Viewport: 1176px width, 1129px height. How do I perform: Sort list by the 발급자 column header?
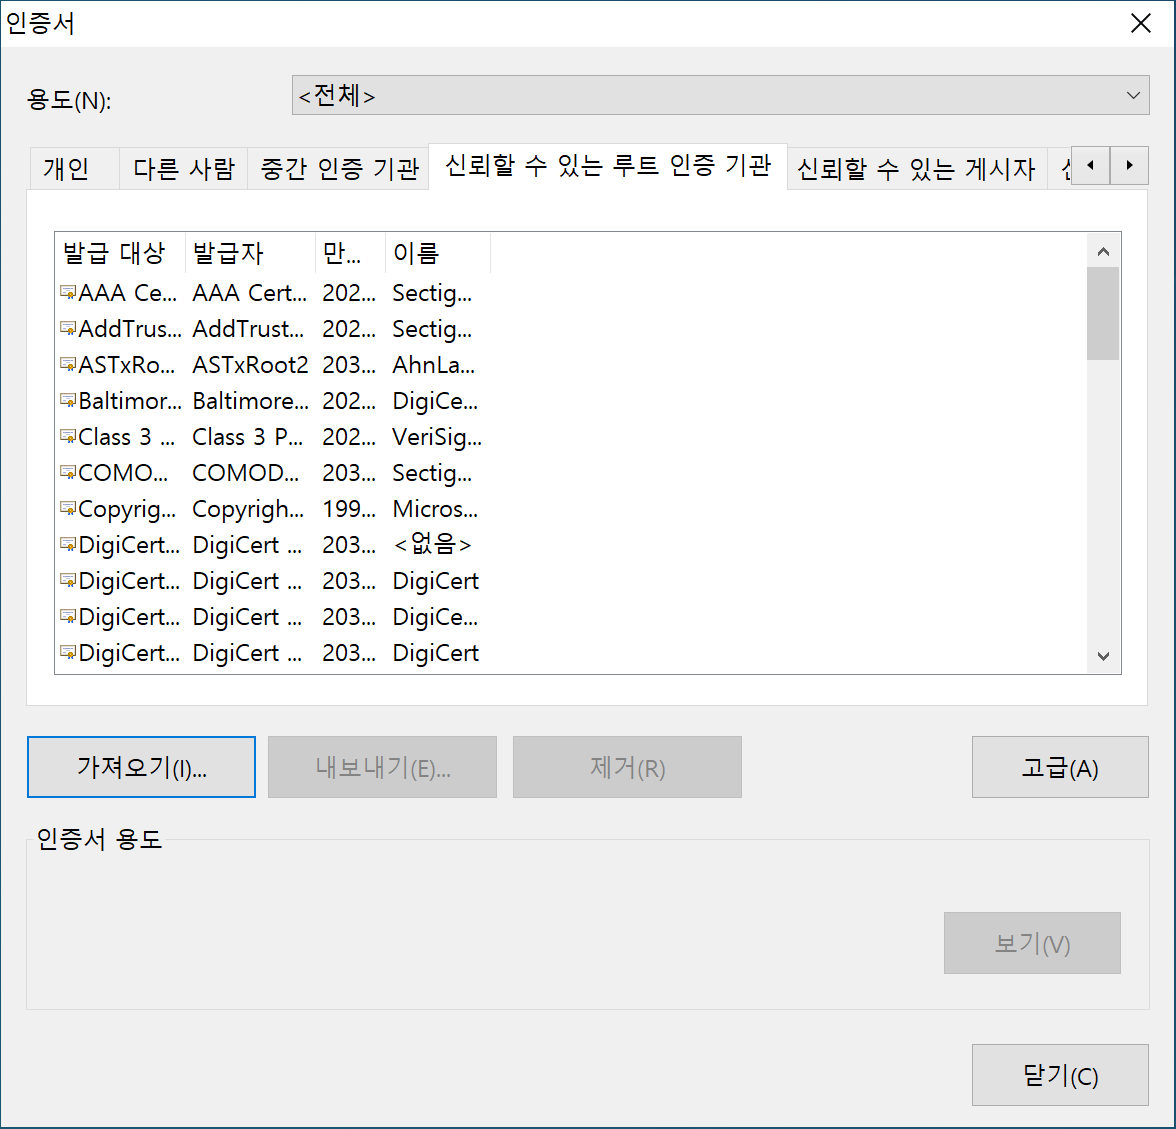pyautogui.click(x=250, y=253)
